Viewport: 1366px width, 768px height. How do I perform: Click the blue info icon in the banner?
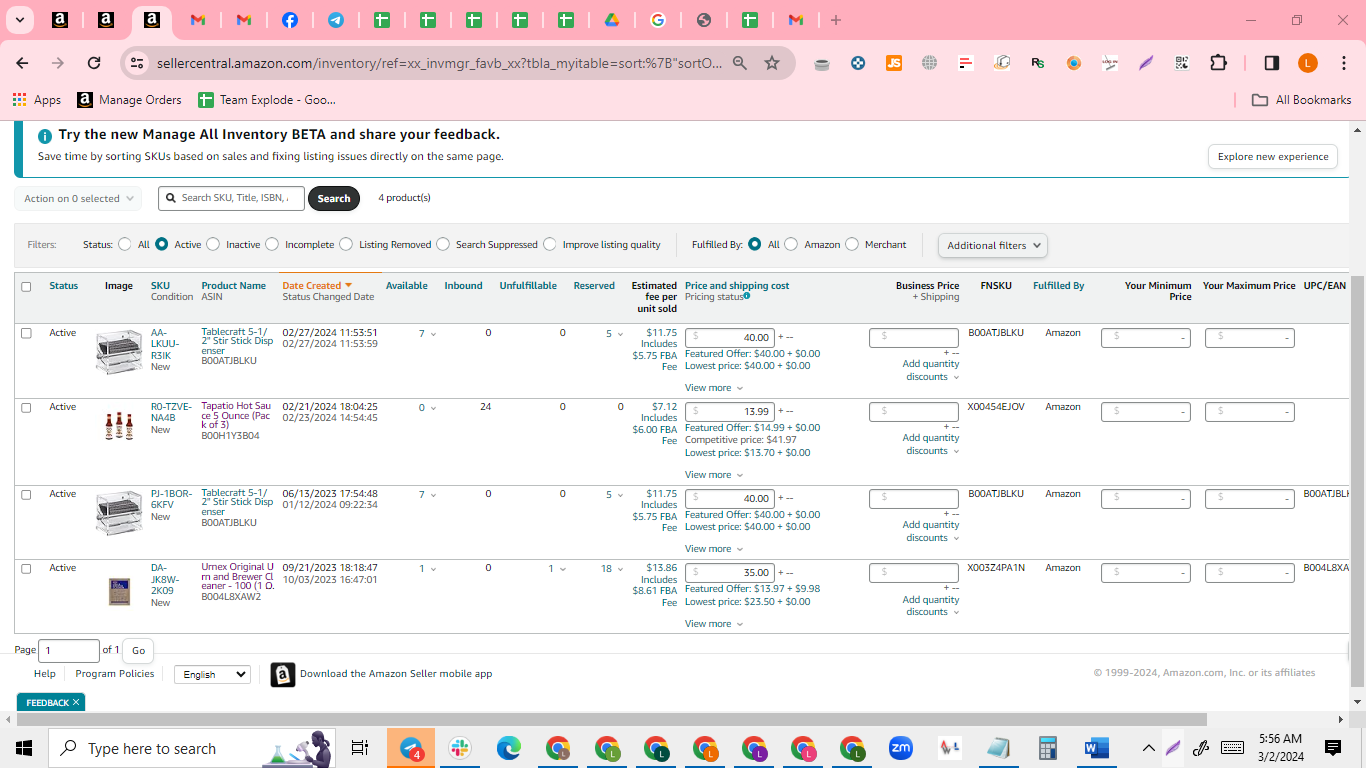[x=44, y=136]
